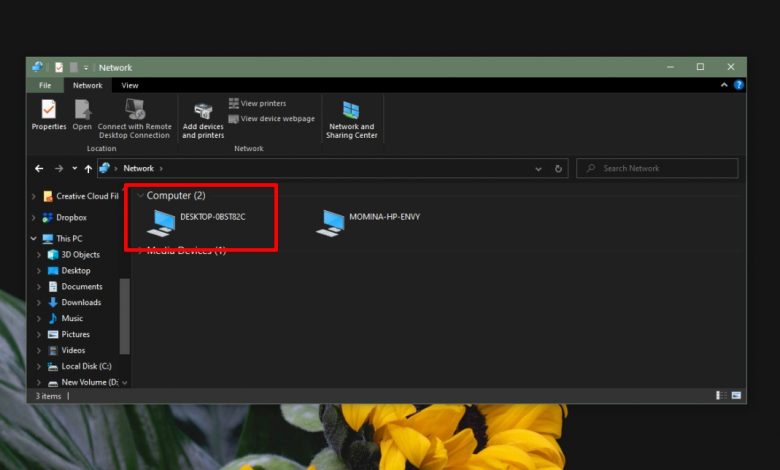
Task: Open Downloads folder in sidebar
Action: pyautogui.click(x=75, y=302)
